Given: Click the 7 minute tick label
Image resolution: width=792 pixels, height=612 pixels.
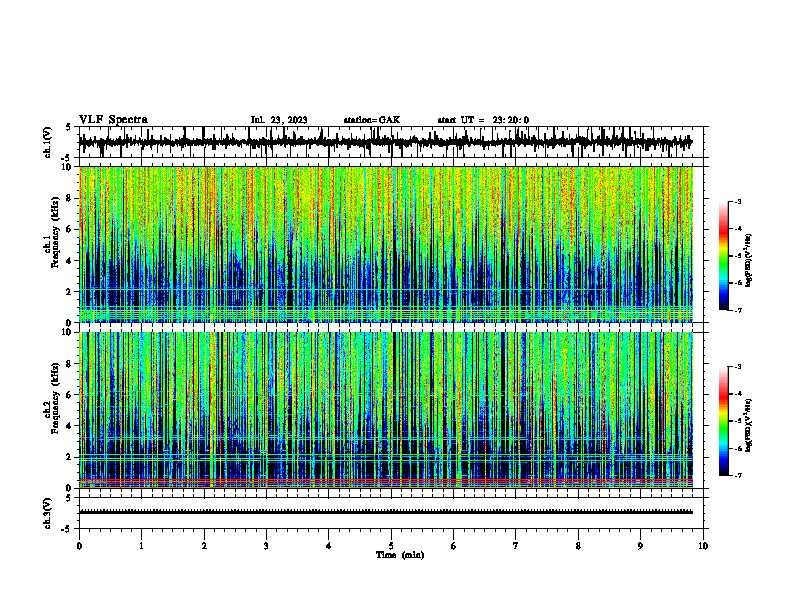Looking at the screenshot, I should [x=516, y=546].
